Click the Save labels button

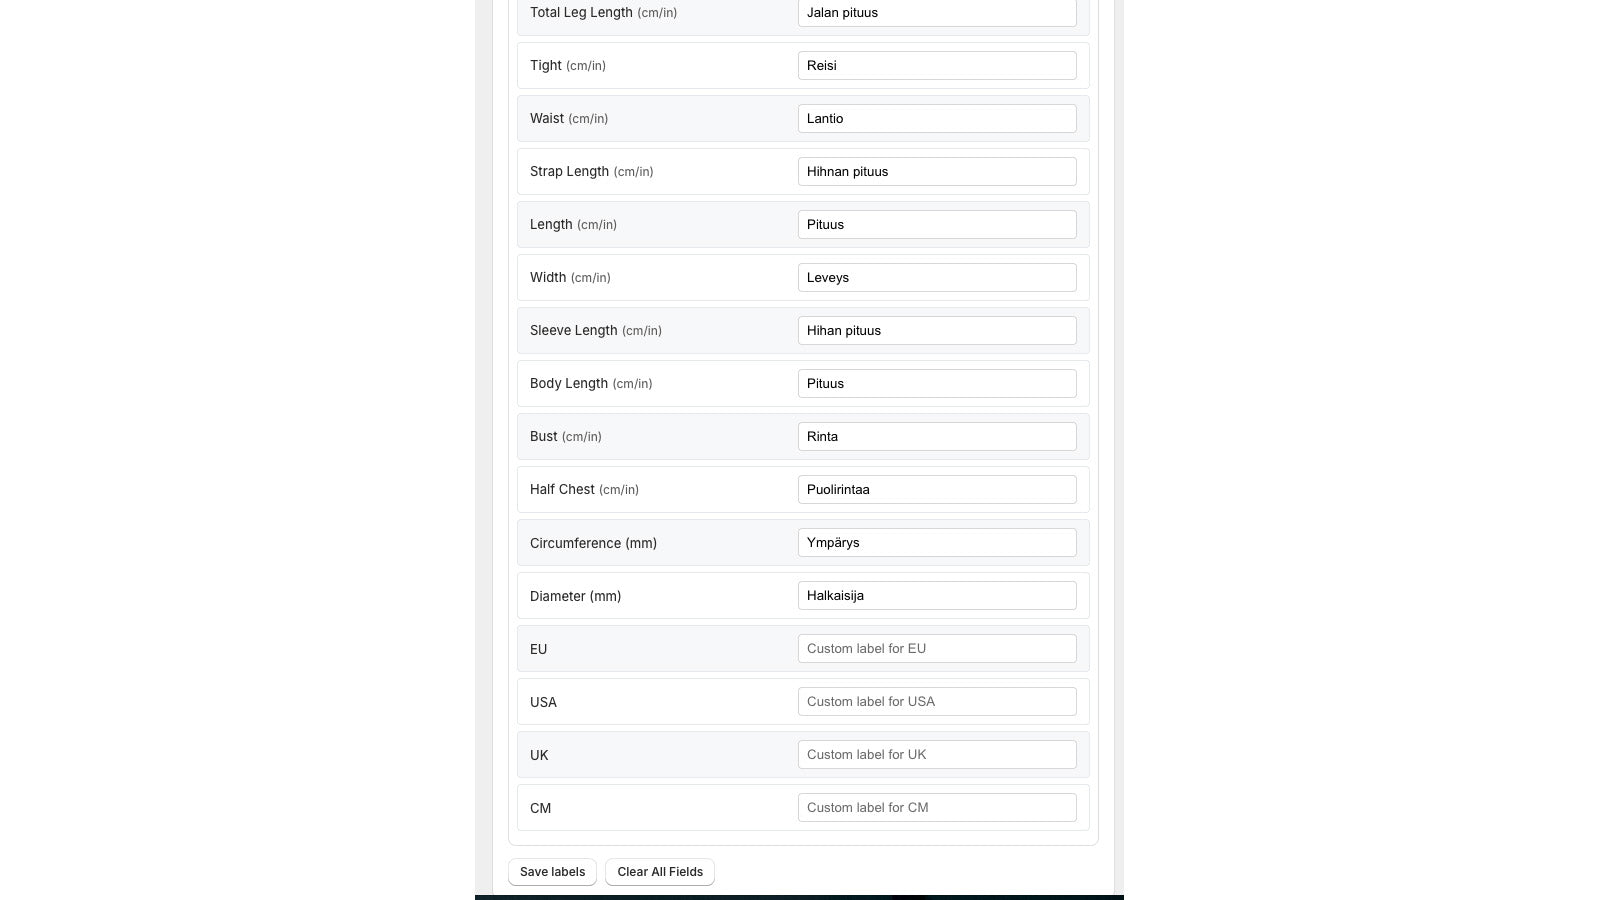click(x=552, y=872)
